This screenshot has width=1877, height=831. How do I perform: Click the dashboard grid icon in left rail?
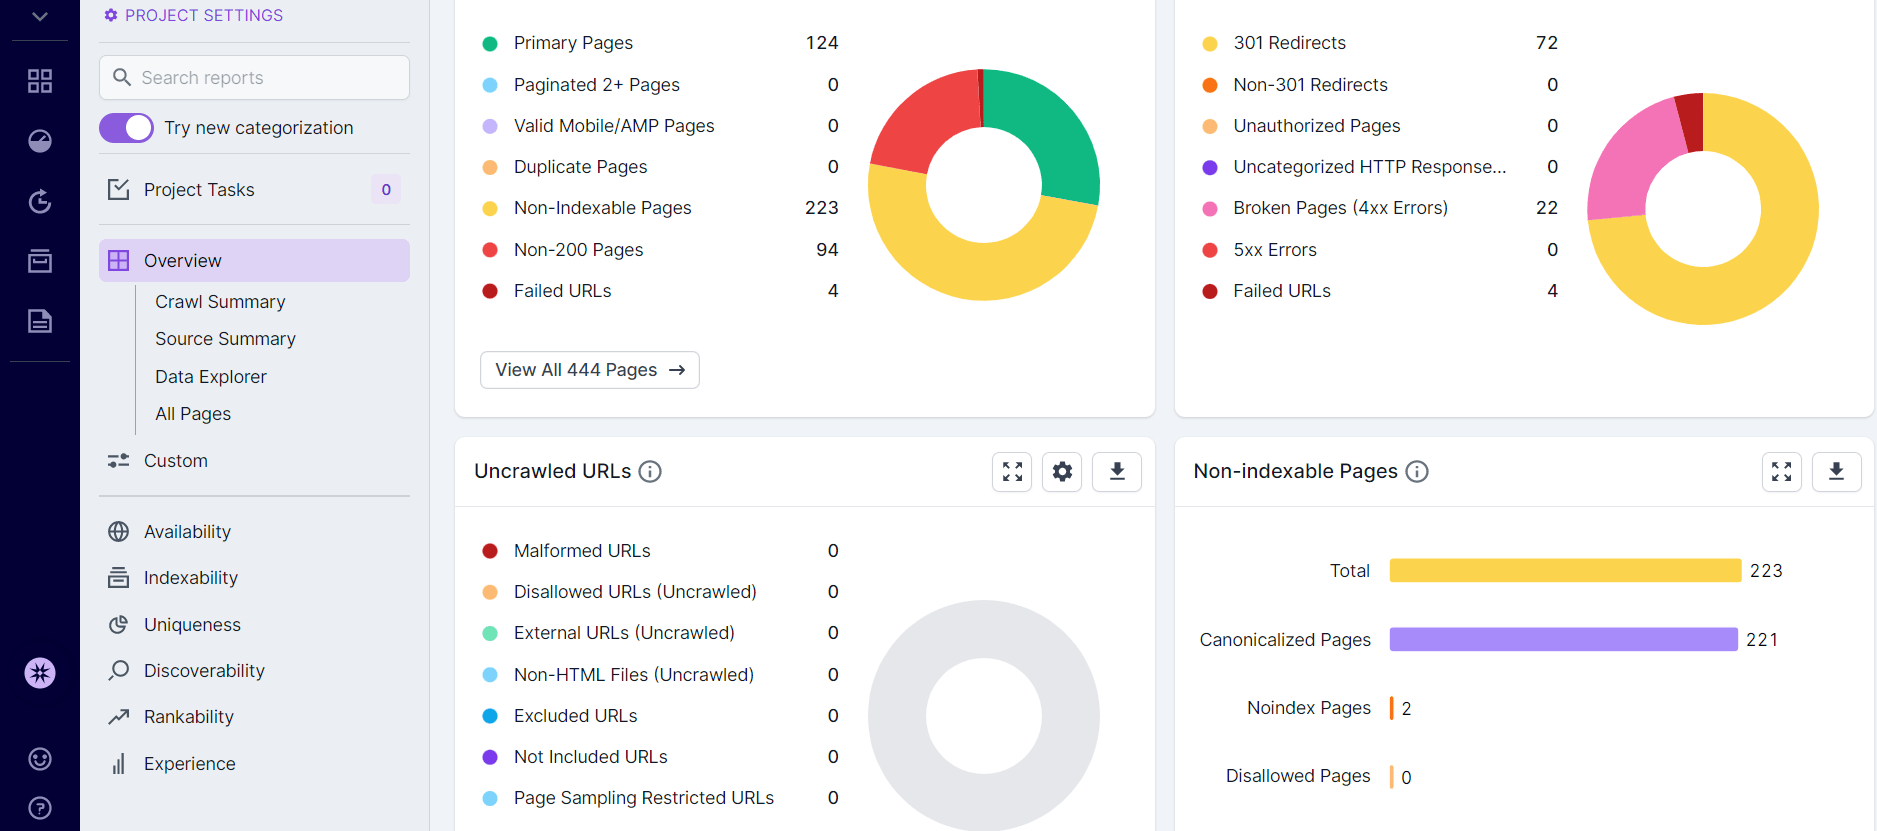[x=40, y=81]
